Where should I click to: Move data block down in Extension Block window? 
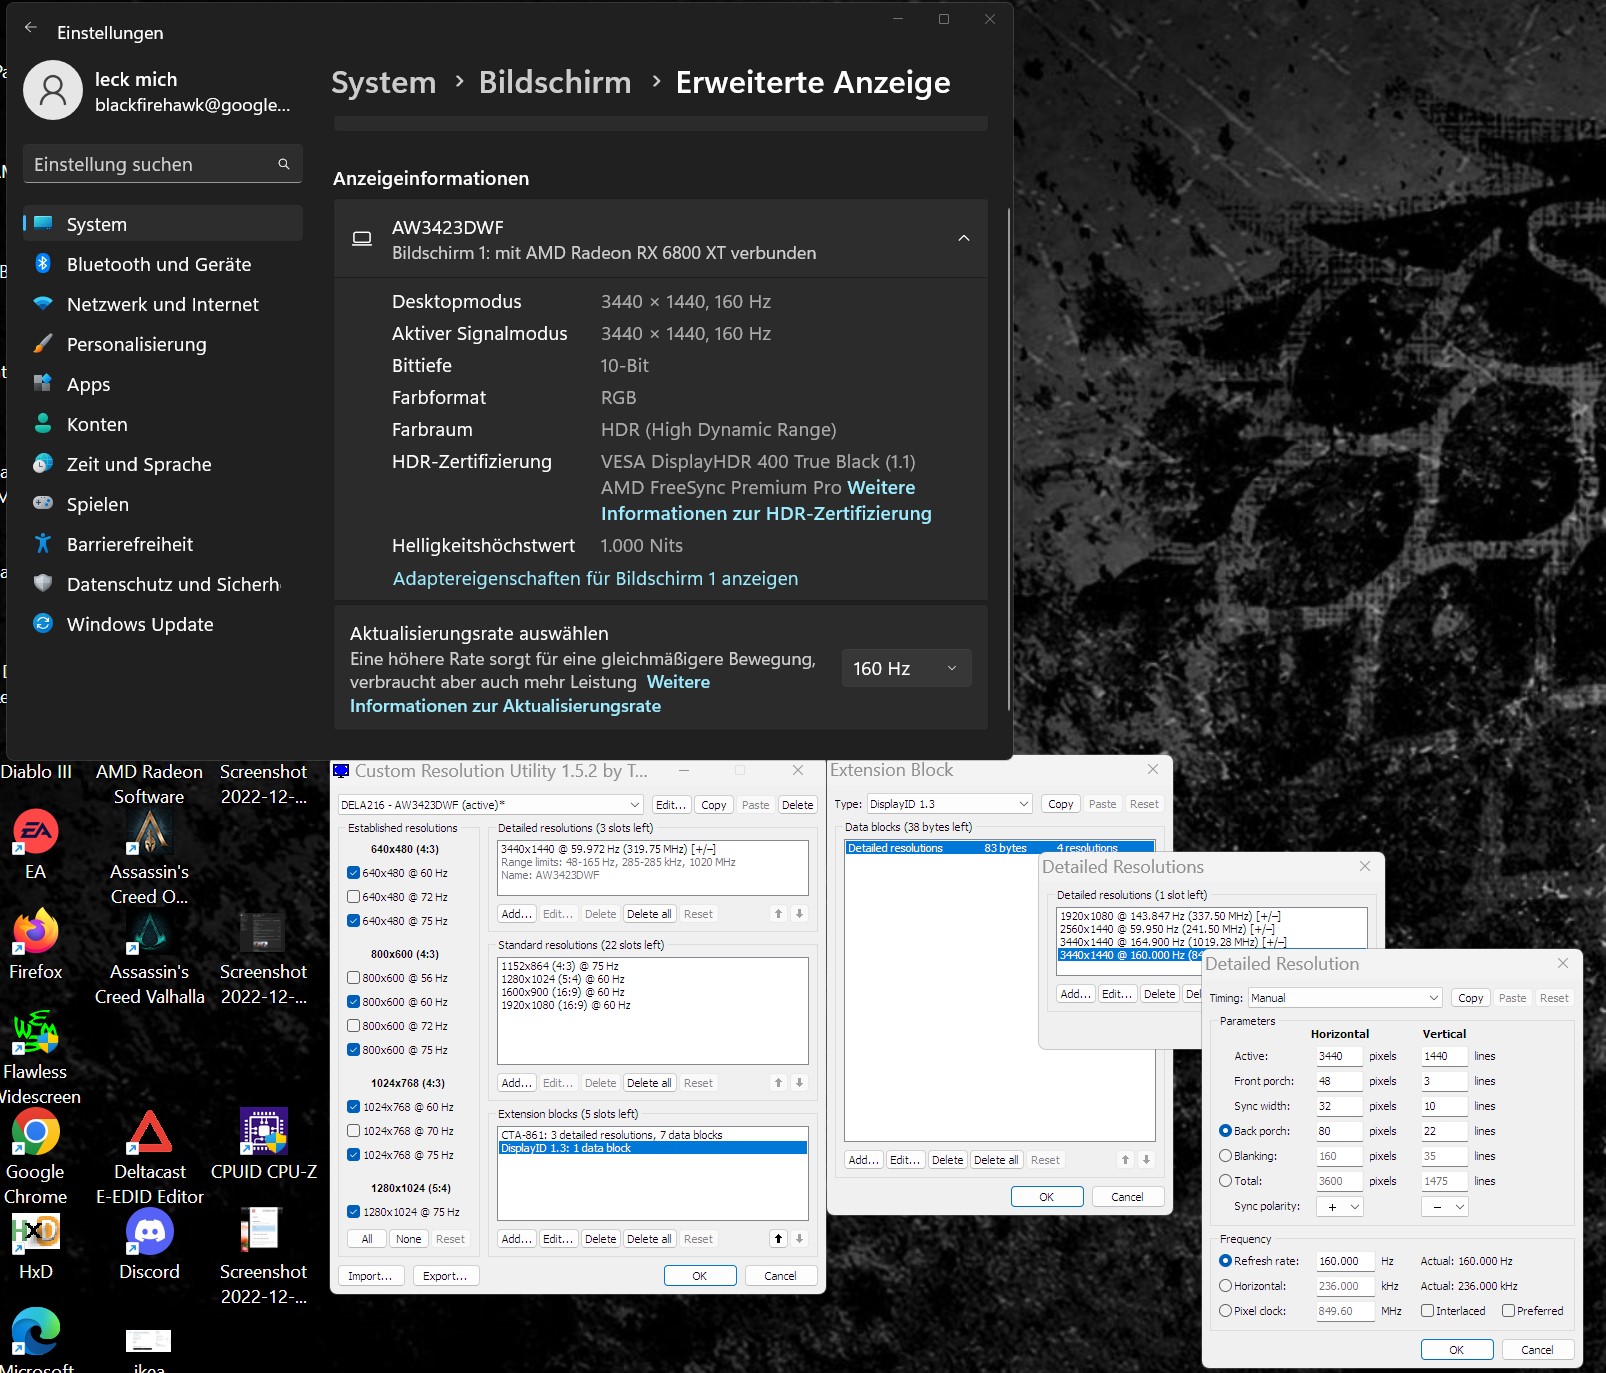click(1146, 1160)
